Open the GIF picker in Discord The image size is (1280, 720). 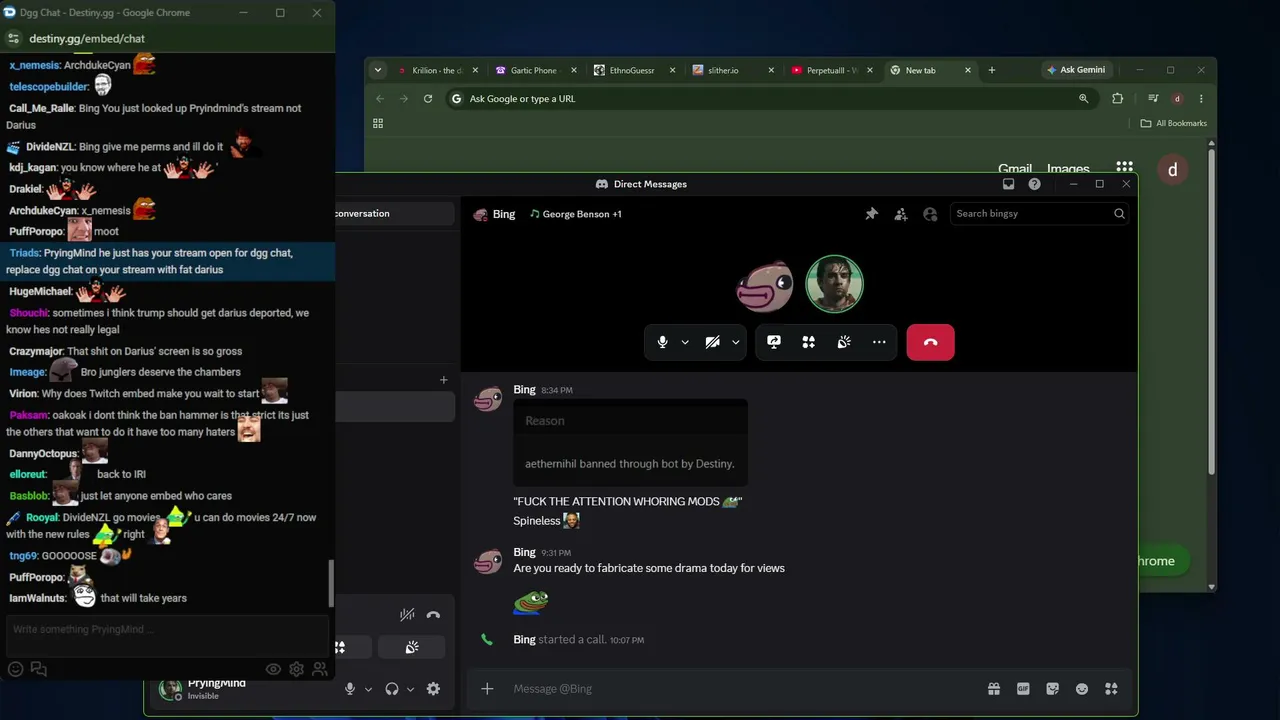(x=1023, y=689)
